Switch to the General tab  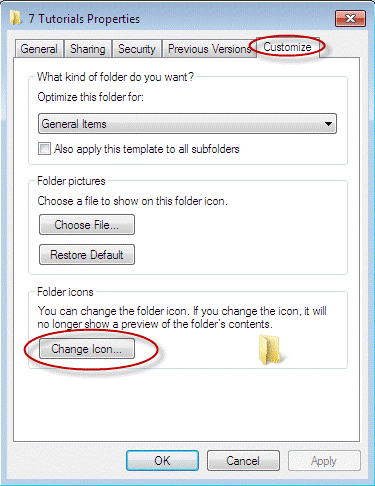pyautogui.click(x=39, y=49)
